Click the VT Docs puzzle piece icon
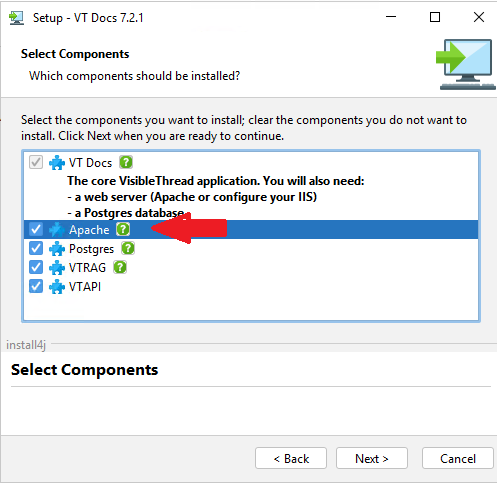497x484 pixels. pyautogui.click(x=57, y=163)
